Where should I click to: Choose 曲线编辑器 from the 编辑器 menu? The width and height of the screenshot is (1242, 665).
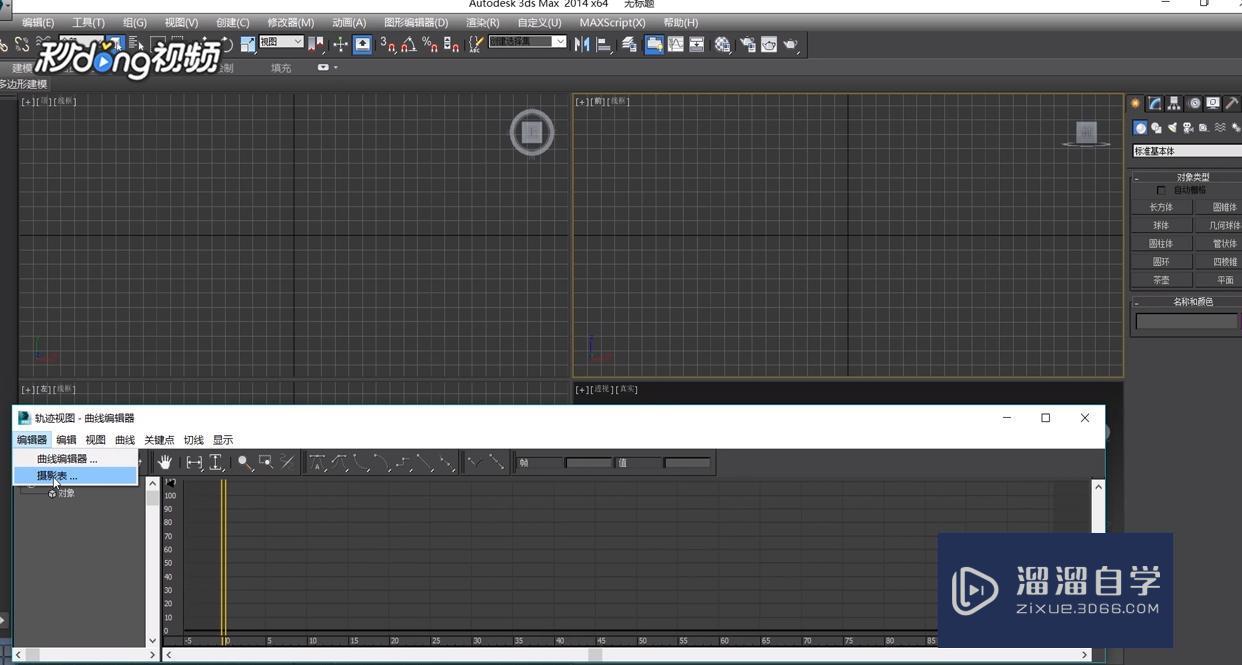tap(75, 459)
